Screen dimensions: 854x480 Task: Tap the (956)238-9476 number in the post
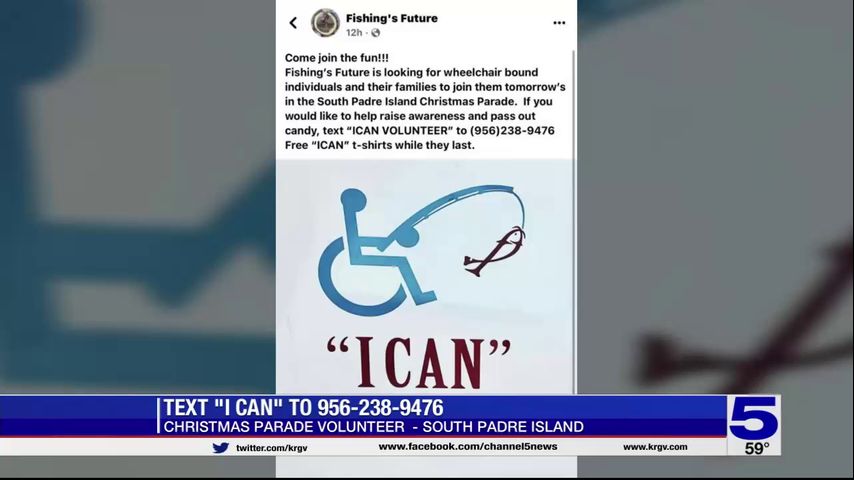[x=512, y=131]
